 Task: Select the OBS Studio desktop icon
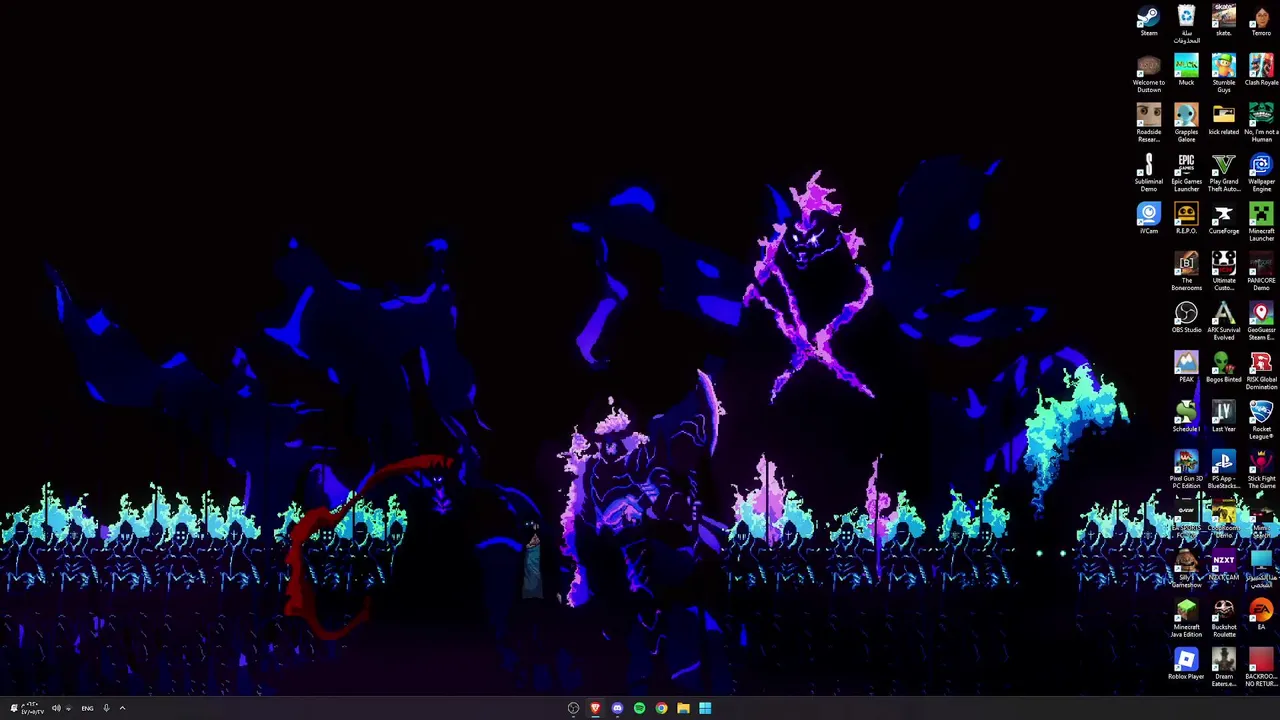pos(1186,318)
